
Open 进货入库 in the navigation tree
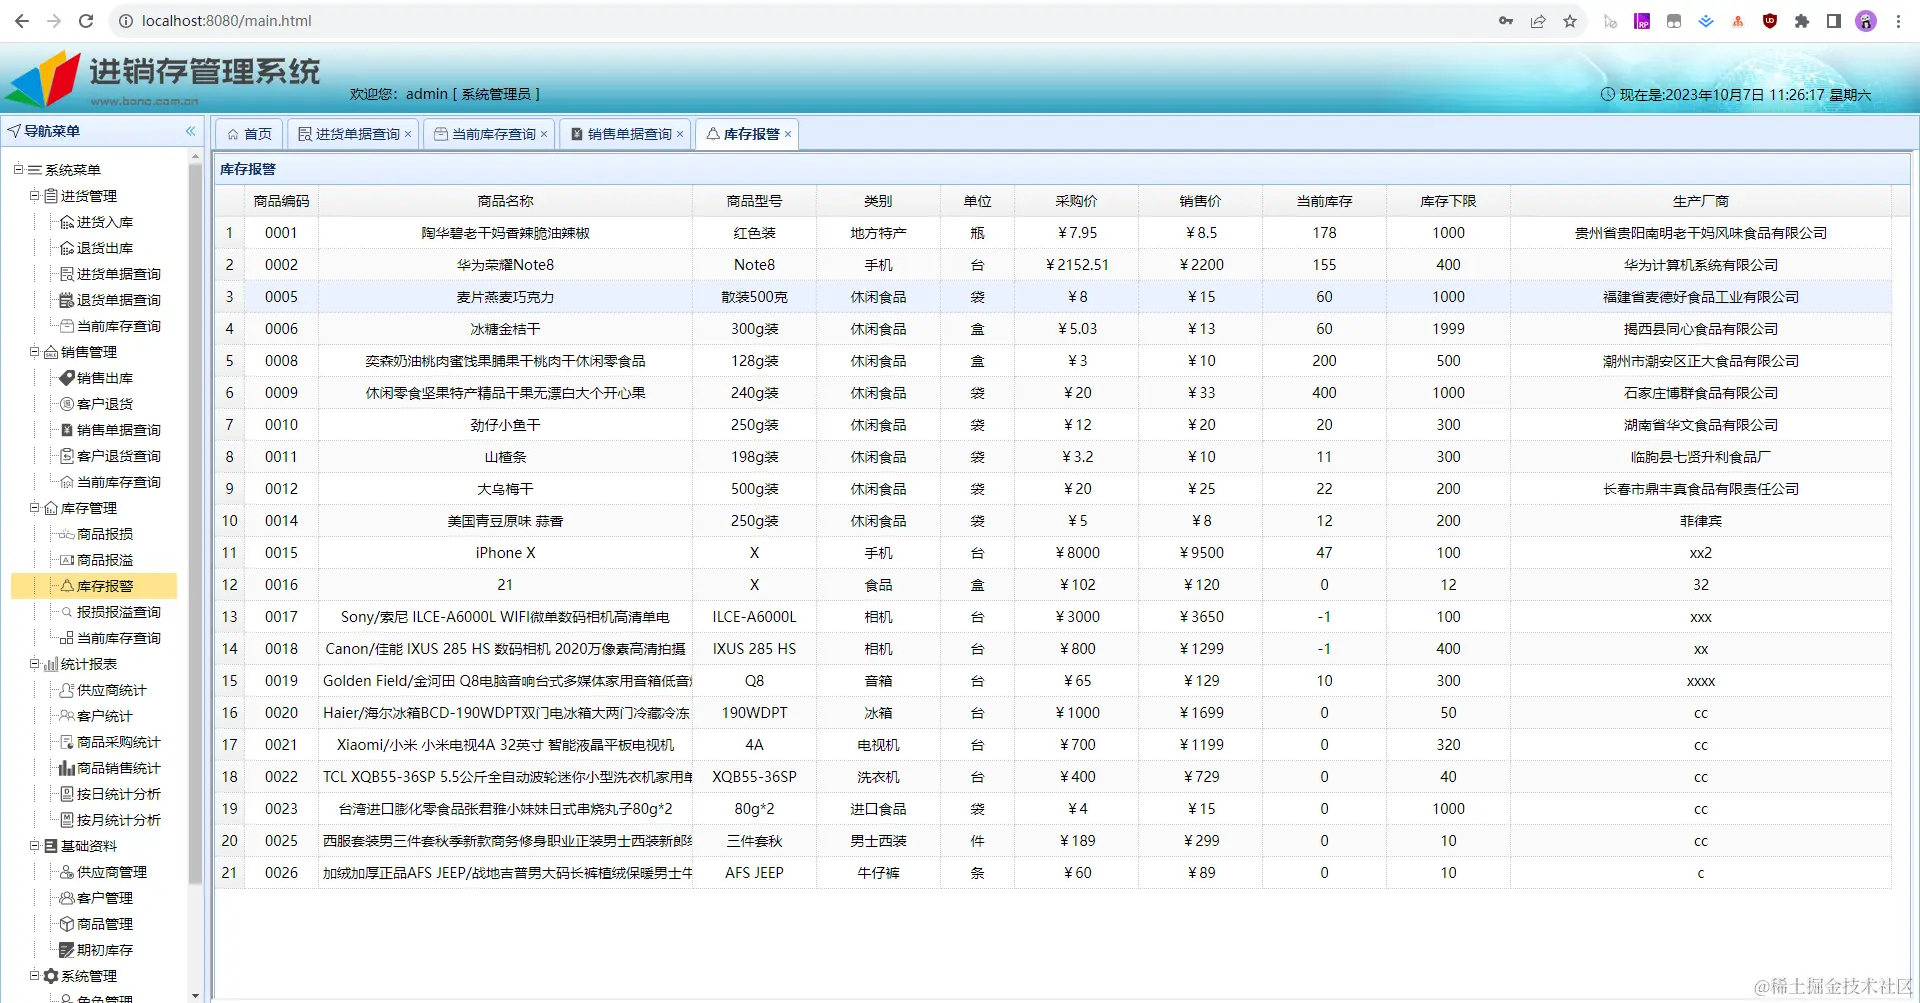coord(104,222)
